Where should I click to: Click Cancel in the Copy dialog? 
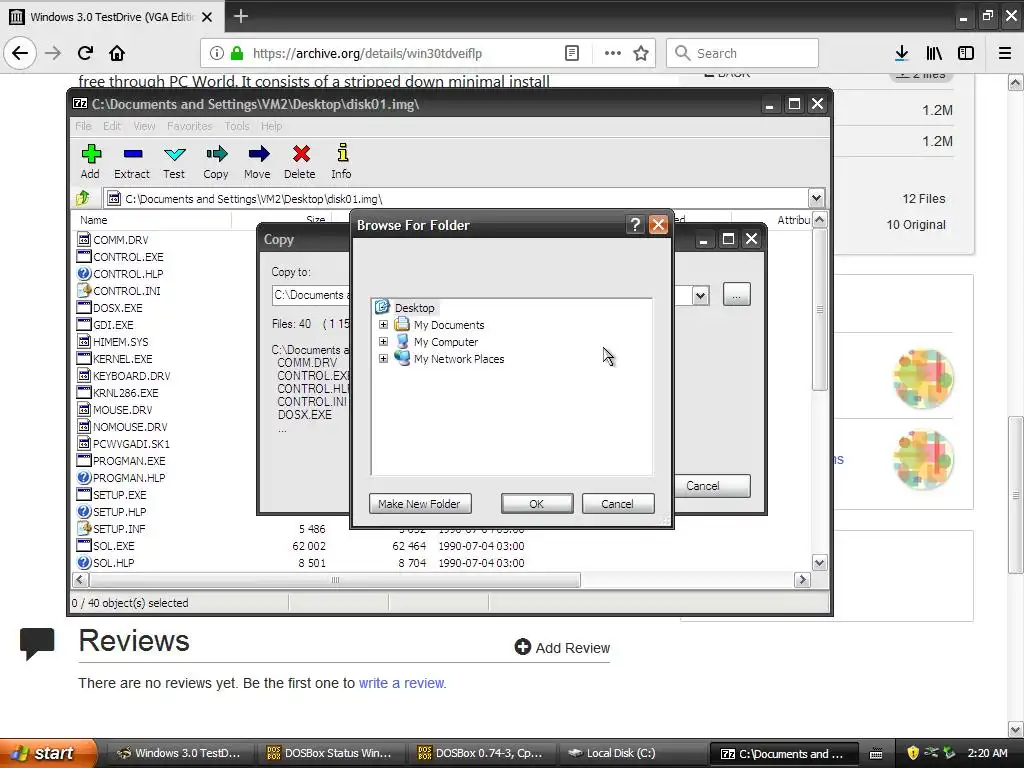(711, 486)
